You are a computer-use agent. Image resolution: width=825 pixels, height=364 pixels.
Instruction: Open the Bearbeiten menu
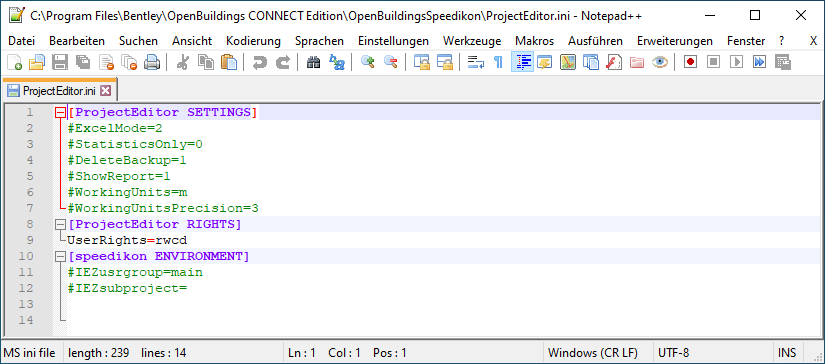(77, 41)
